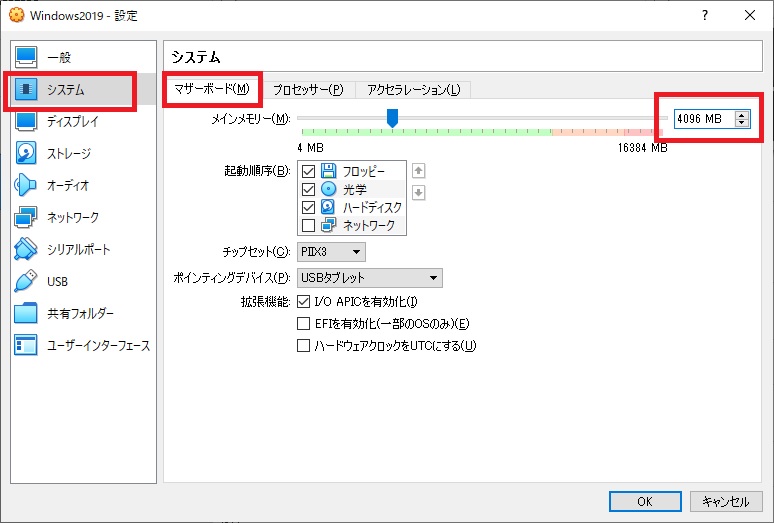Click the 起動順序 boot order label
This screenshot has width=774, height=523.
coord(257,171)
